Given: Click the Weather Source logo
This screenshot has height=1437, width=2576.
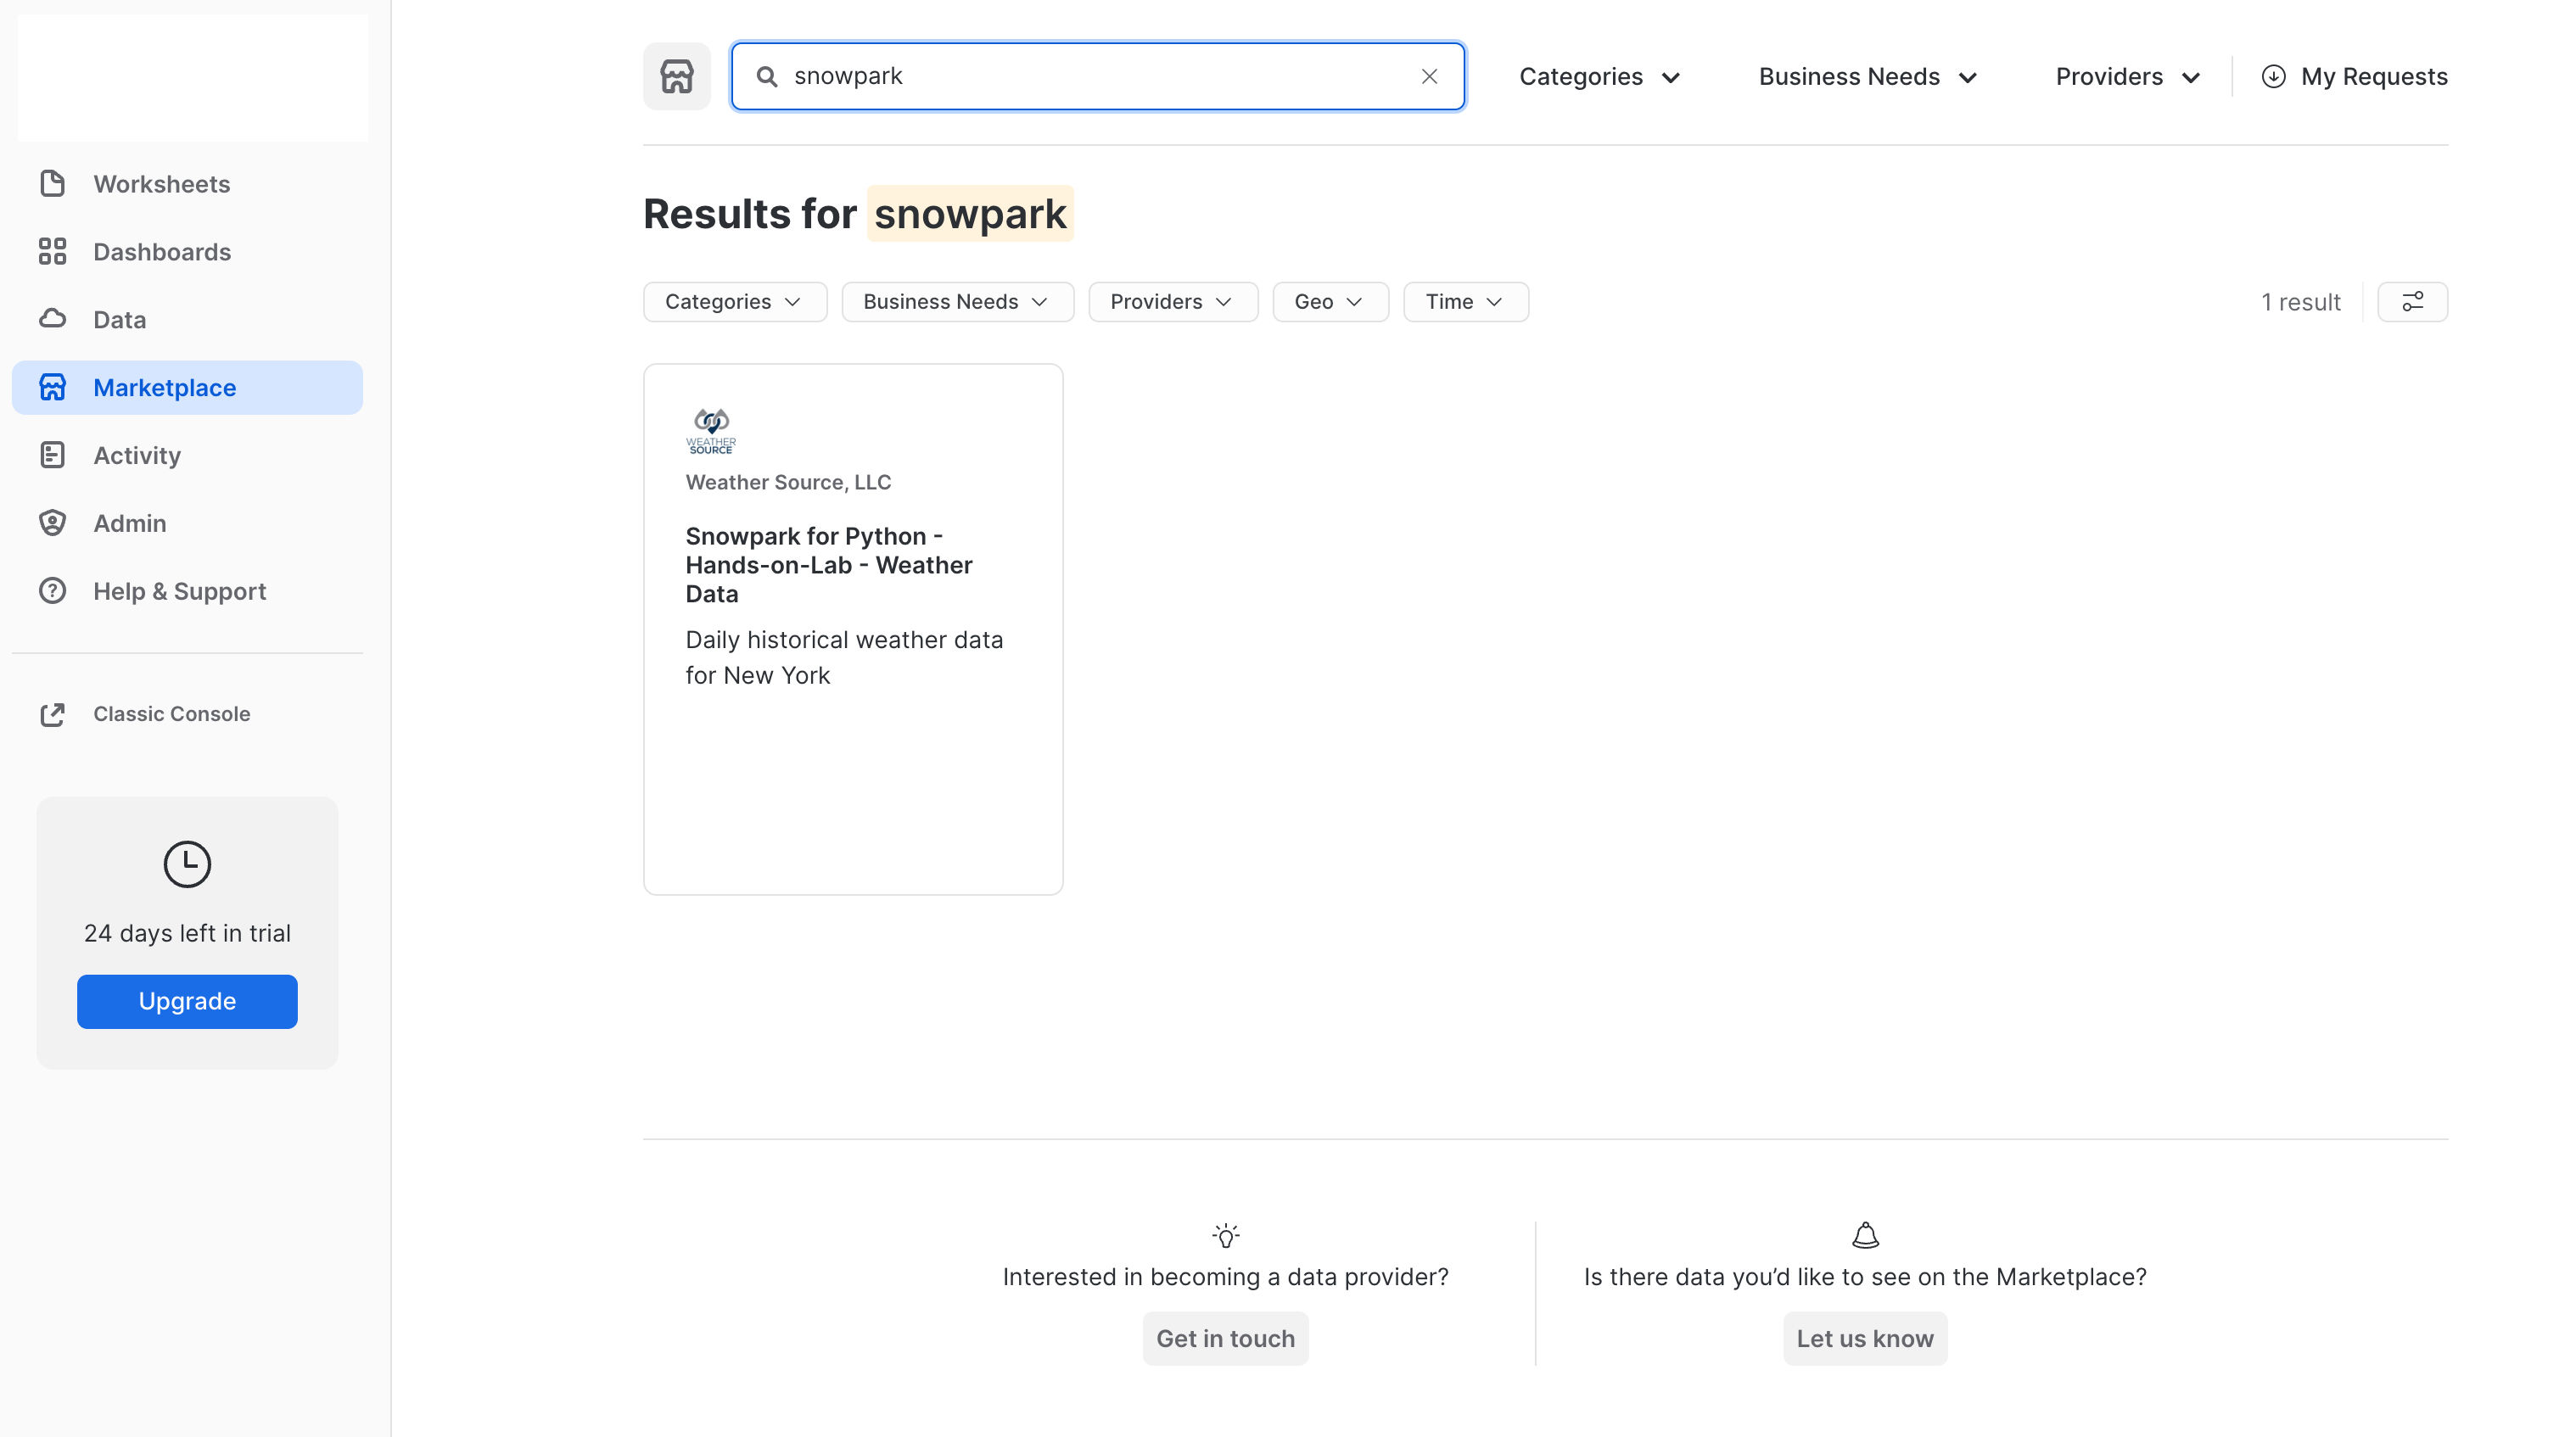Looking at the screenshot, I should pos(711,431).
